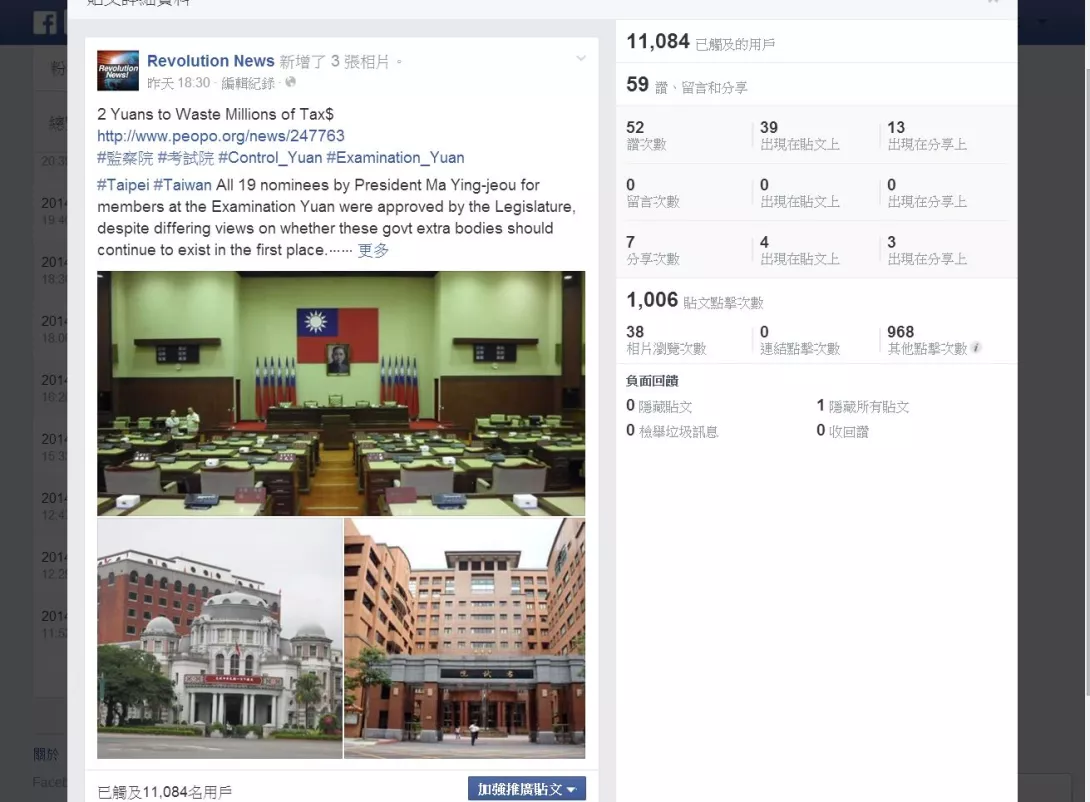Click the 0 收回讚 feedback entry
The width and height of the screenshot is (1090, 802).
tap(843, 431)
